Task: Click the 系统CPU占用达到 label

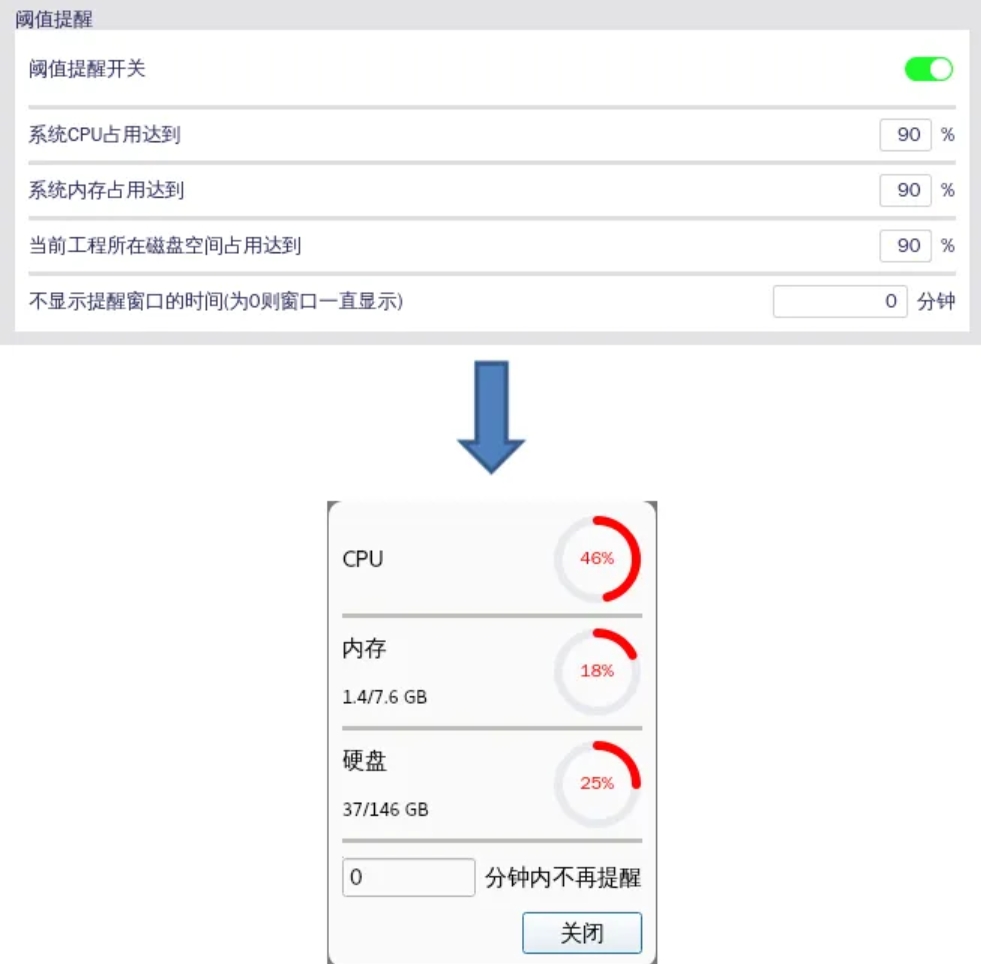Action: pos(104,134)
